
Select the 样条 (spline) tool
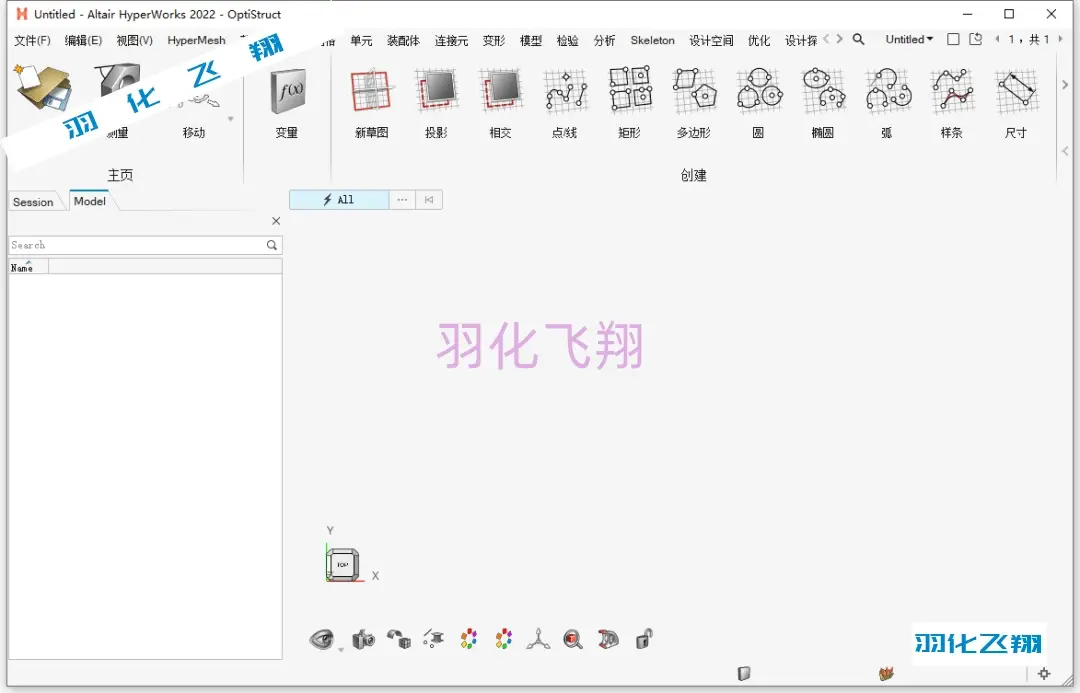951,102
